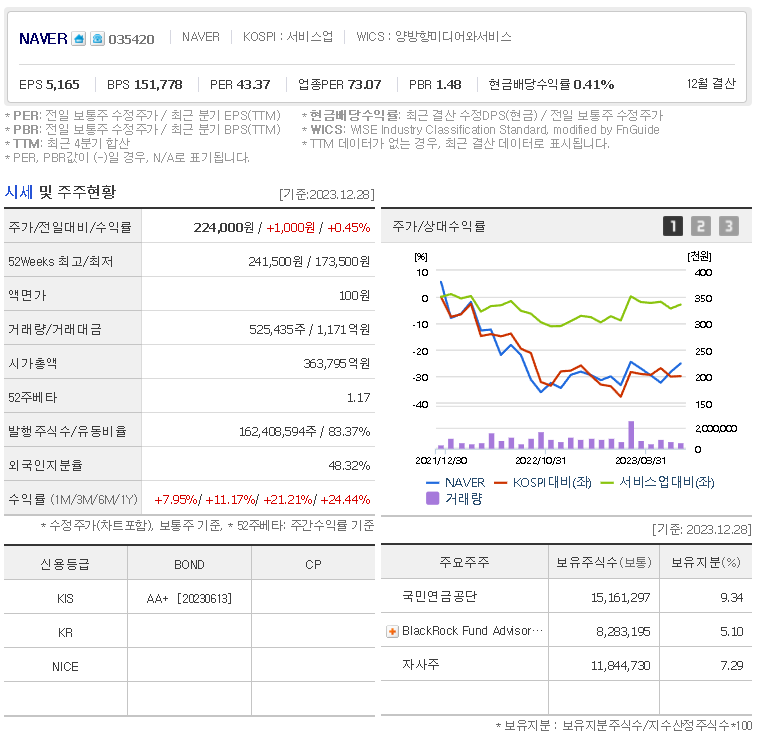Switch chart to tab 1
This screenshot has height=739, width=762.
[x=673, y=226]
